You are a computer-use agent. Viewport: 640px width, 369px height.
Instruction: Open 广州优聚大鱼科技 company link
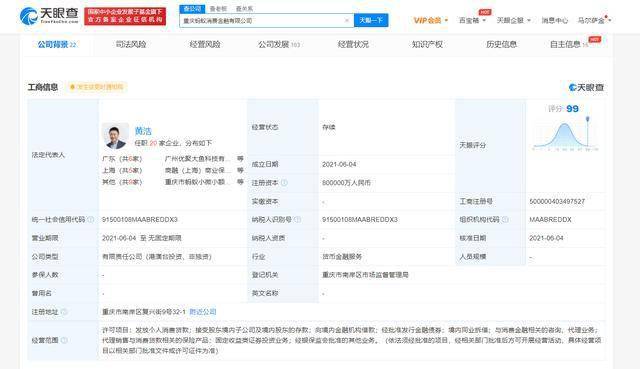[198, 158]
